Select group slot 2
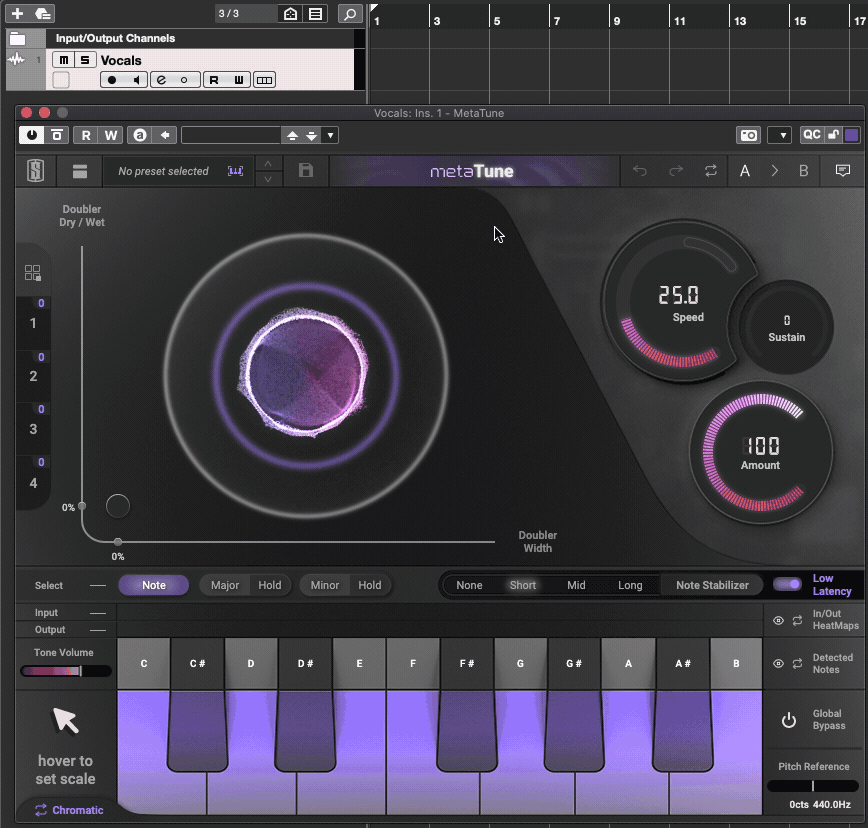This screenshot has height=828, width=868. click(x=33, y=376)
